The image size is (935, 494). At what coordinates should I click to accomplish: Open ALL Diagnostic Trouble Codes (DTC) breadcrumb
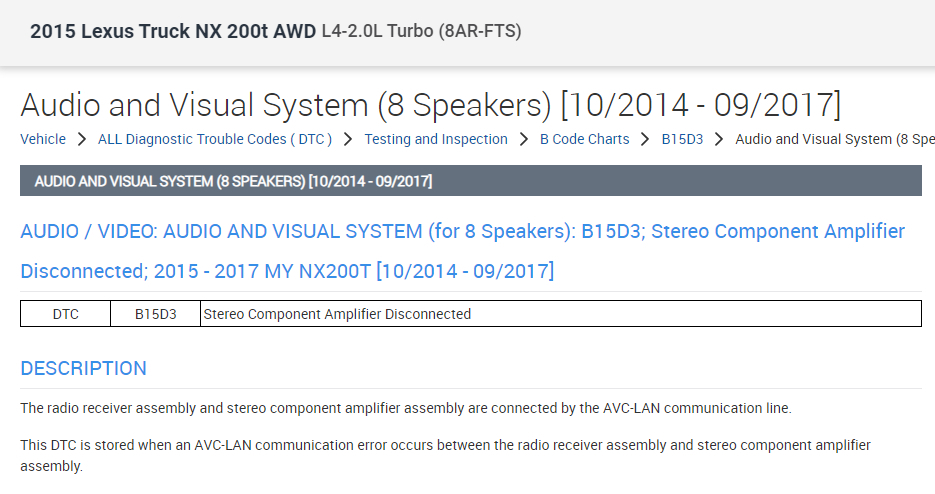[x=215, y=139]
